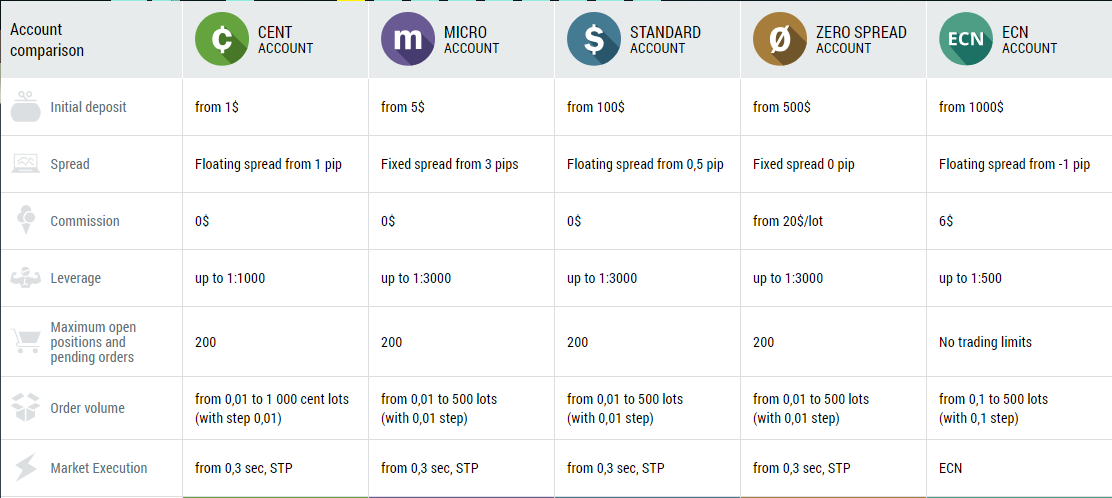The width and height of the screenshot is (1112, 498).
Task: Click the Spread laptop chart icon
Action: click(26, 164)
